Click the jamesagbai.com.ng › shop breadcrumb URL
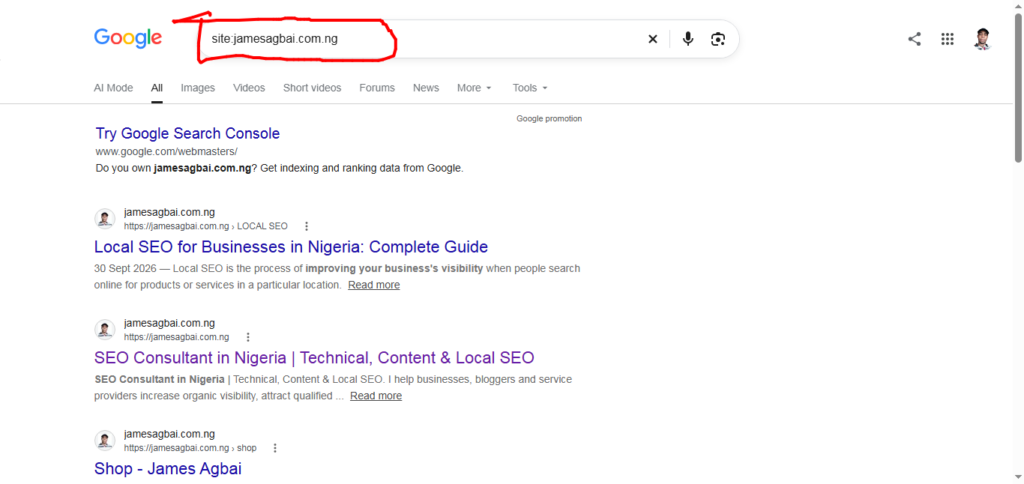Image resolution: width=1024 pixels, height=484 pixels. click(190, 448)
